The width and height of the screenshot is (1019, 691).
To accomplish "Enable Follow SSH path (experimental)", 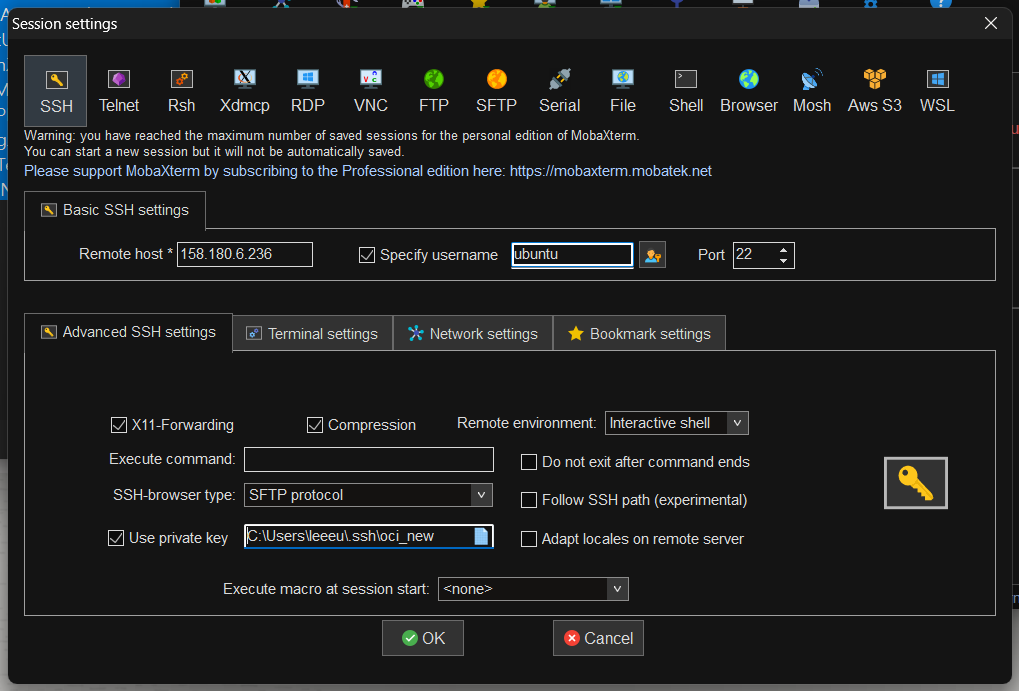I will [x=529, y=500].
